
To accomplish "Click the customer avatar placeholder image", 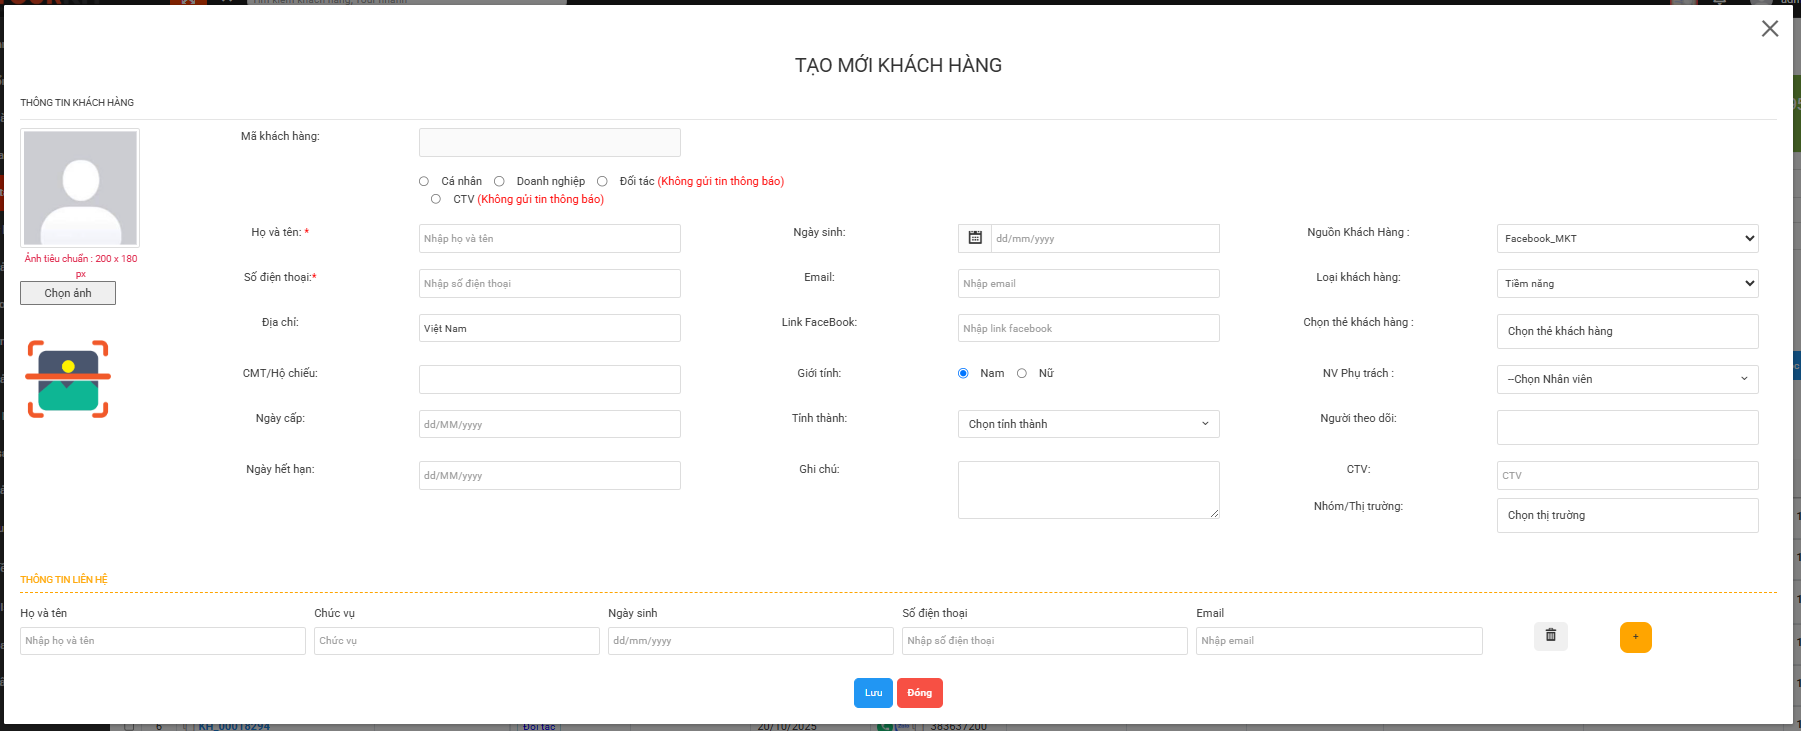I will pyautogui.click(x=80, y=188).
